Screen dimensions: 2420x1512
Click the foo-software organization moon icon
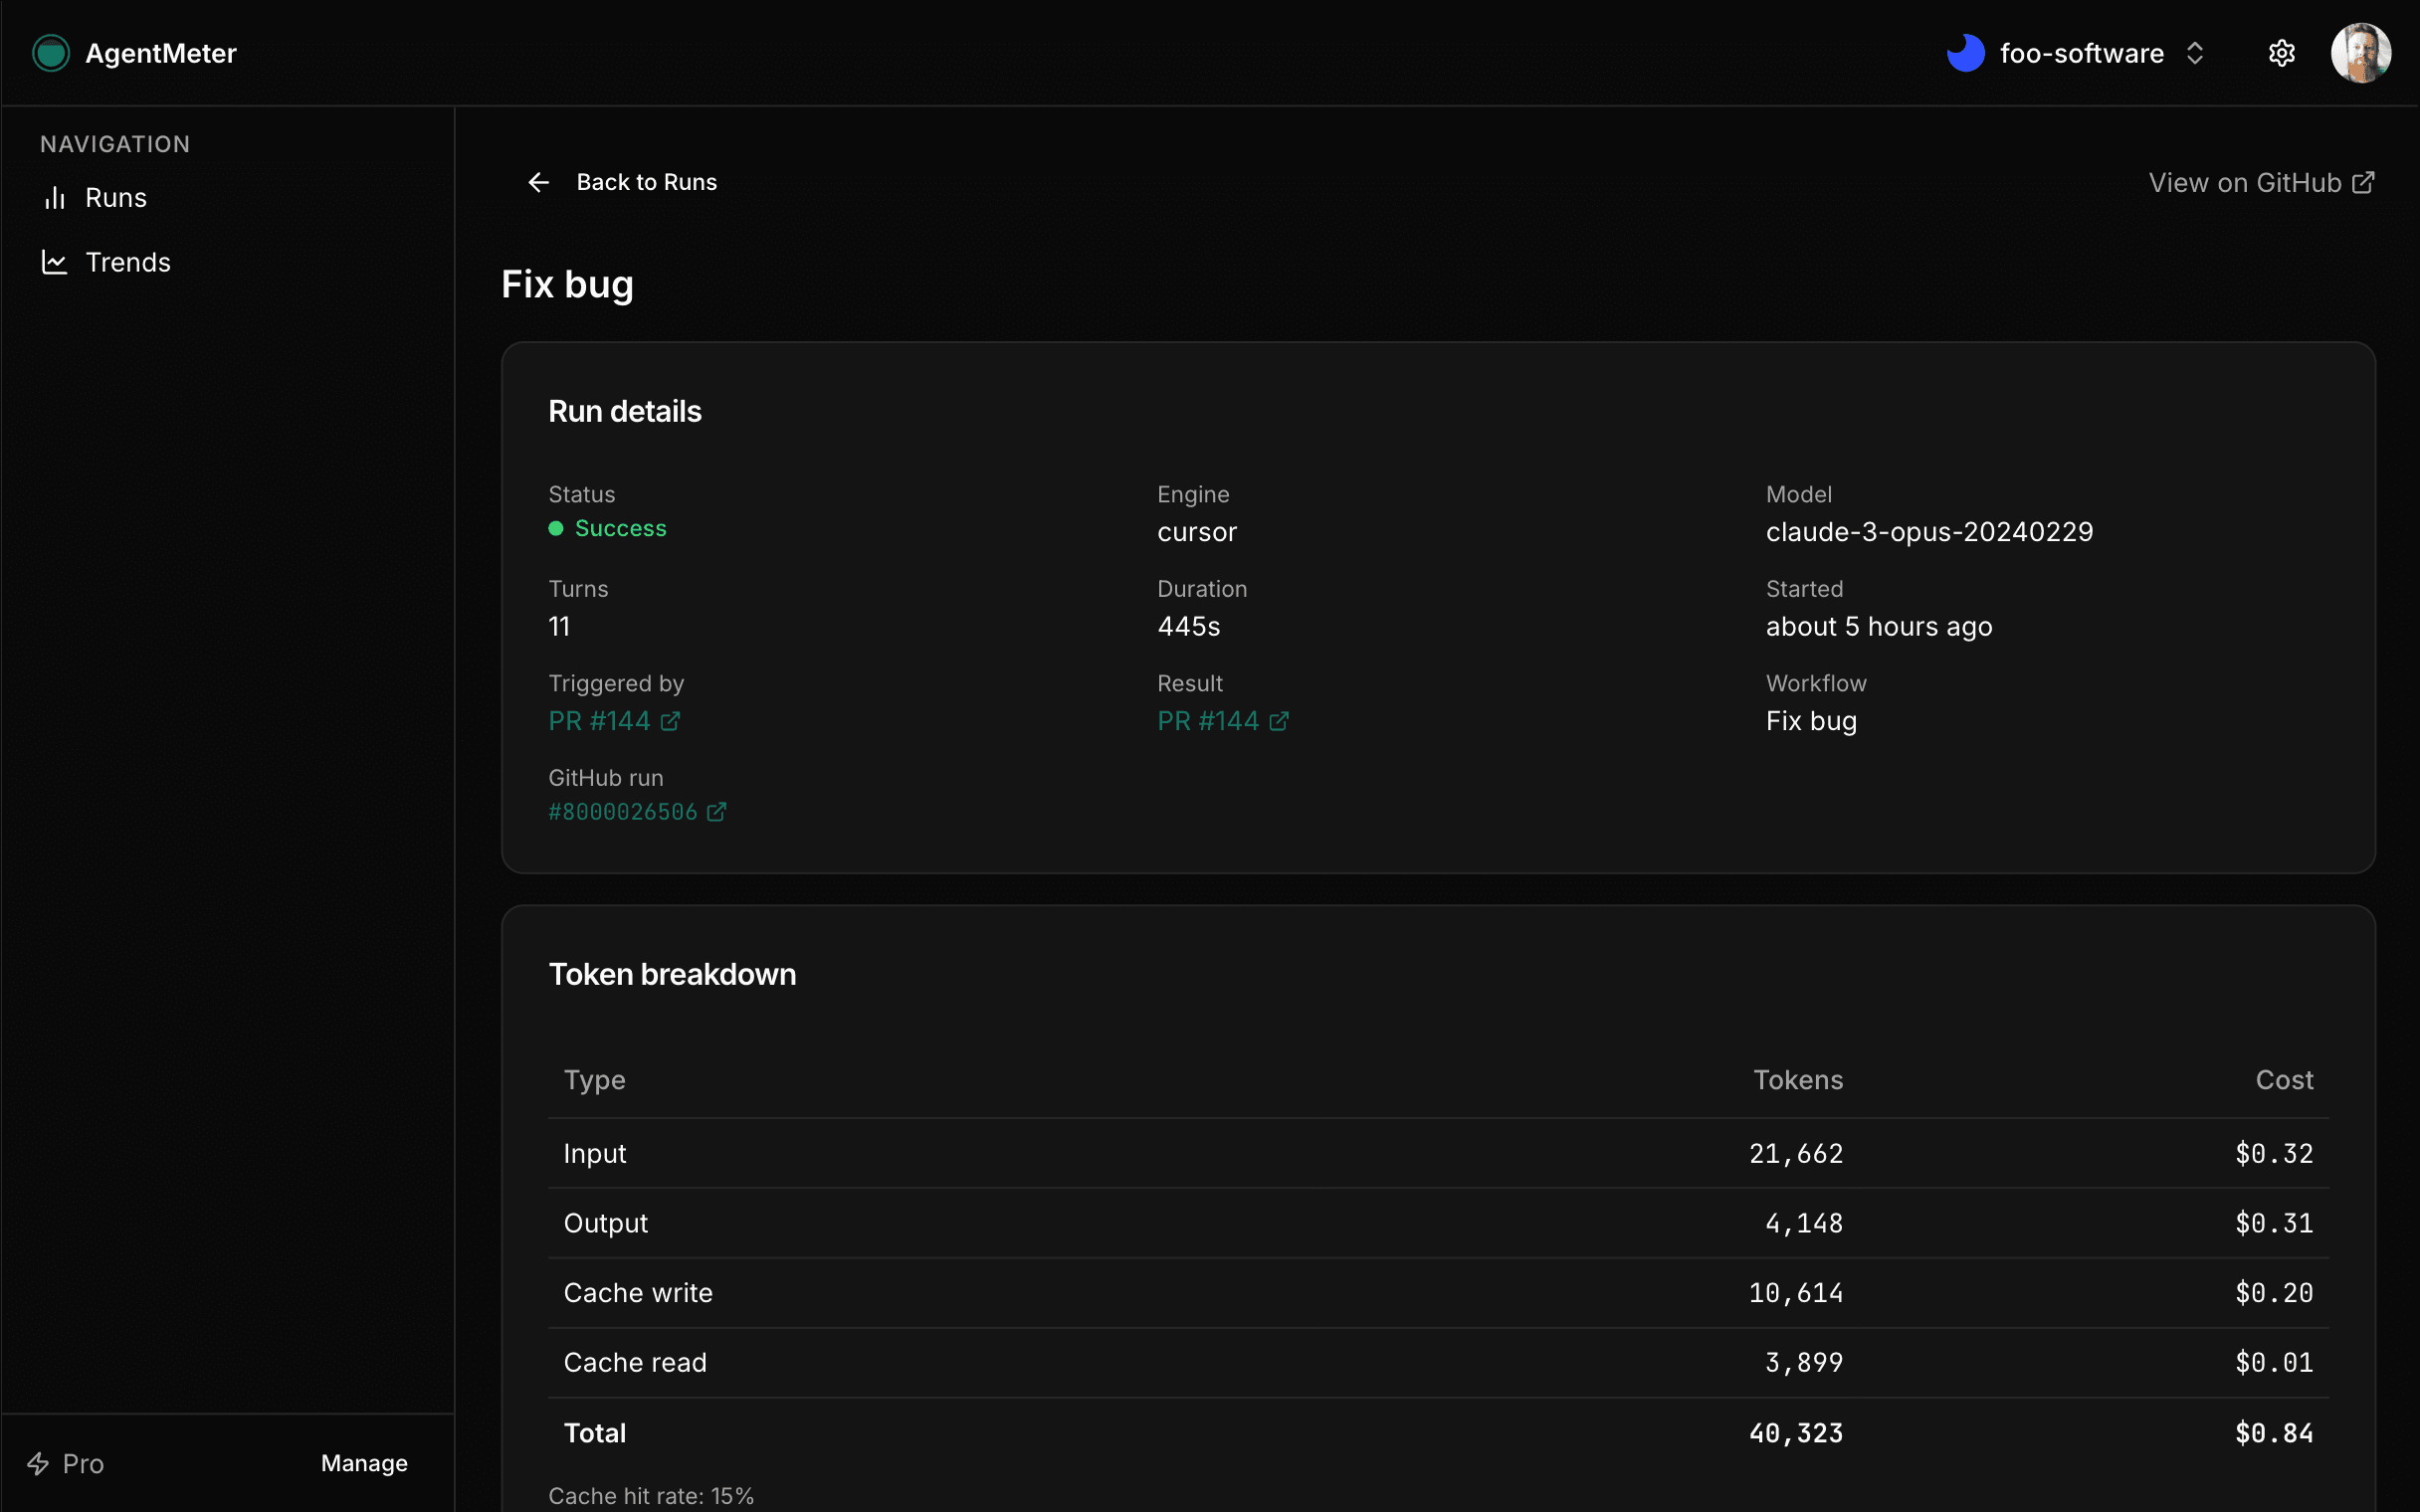click(1966, 52)
